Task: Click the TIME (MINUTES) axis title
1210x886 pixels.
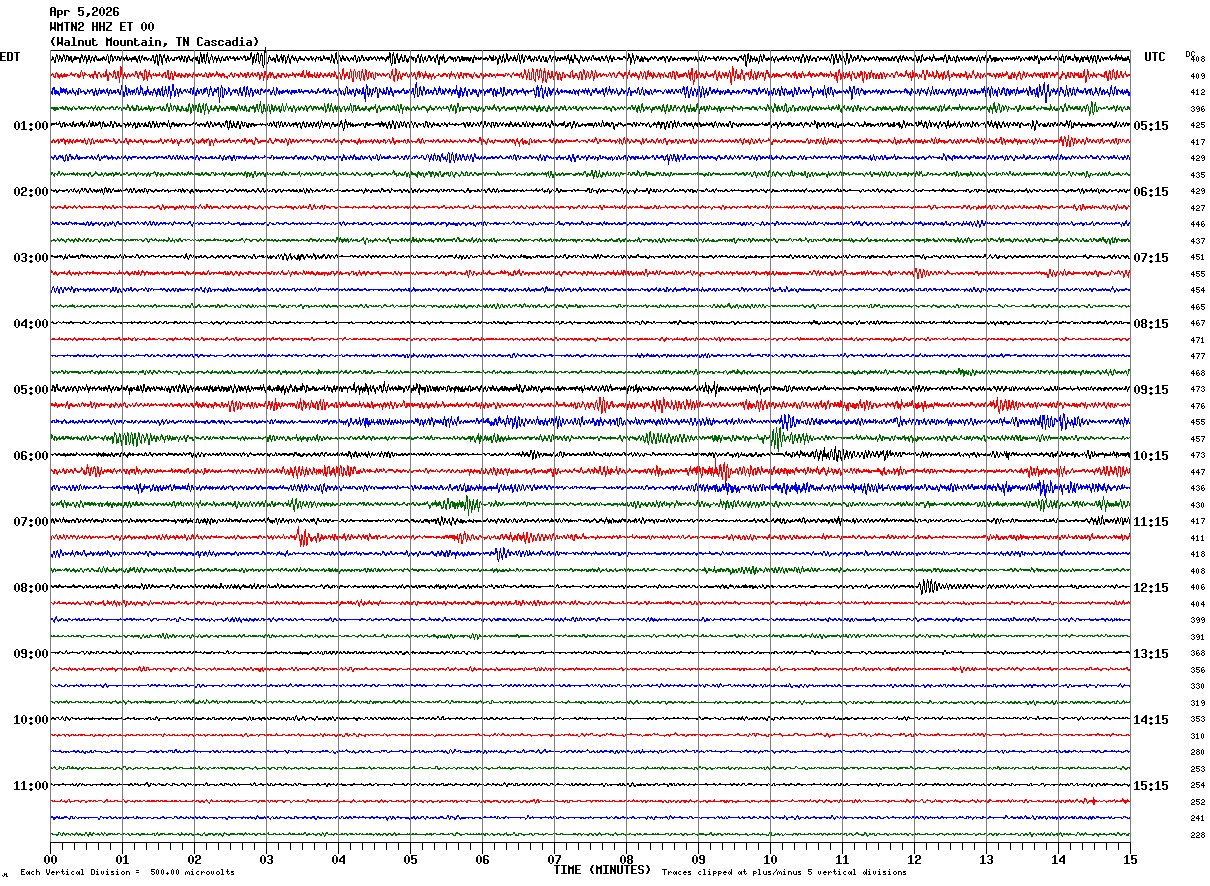Action: pos(602,870)
